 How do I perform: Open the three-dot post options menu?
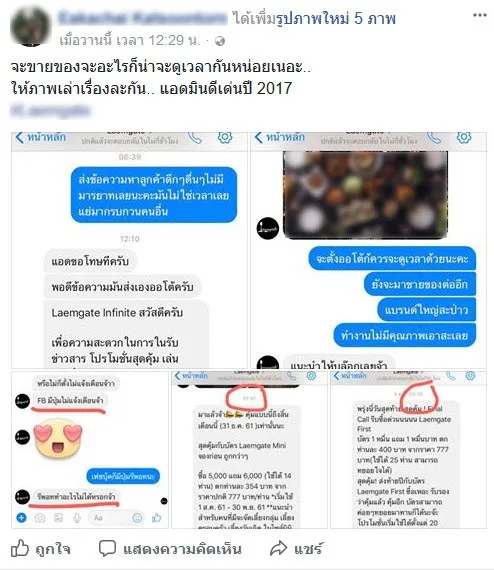pyautogui.click(x=479, y=15)
